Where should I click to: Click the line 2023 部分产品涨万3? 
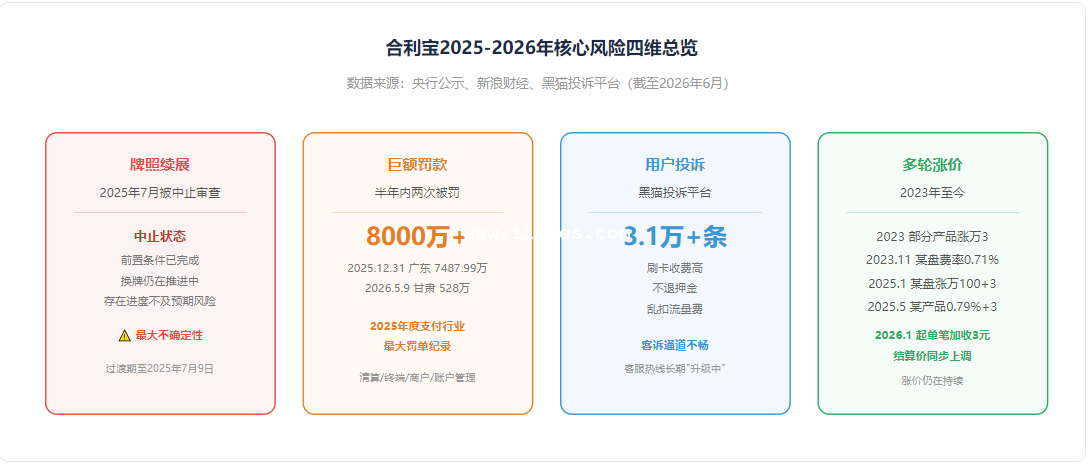coord(933,237)
